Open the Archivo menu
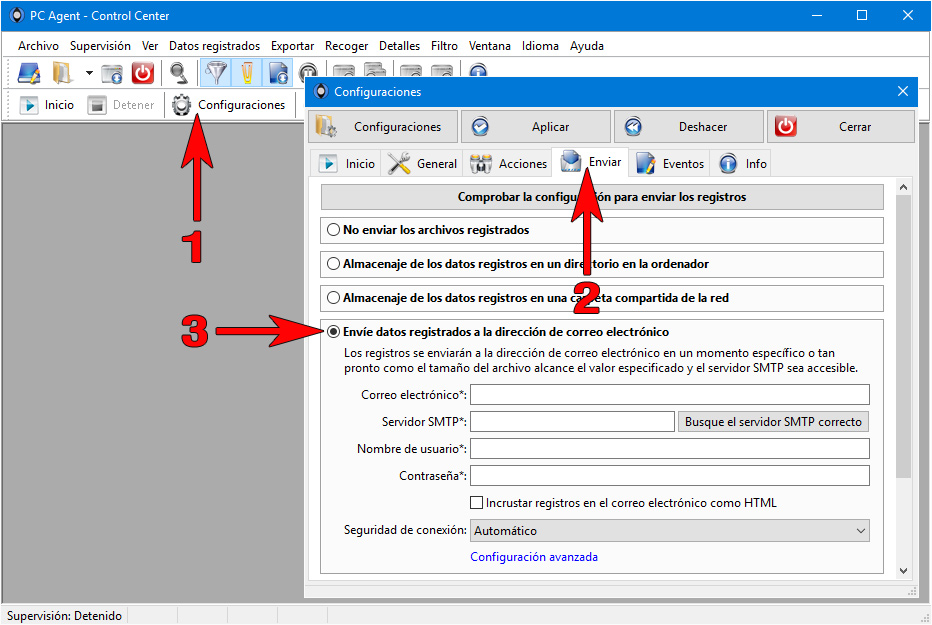The width and height of the screenshot is (932, 625). (38, 46)
